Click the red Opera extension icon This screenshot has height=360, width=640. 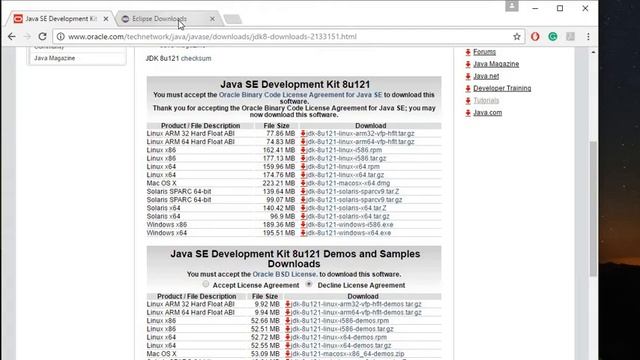coord(535,37)
